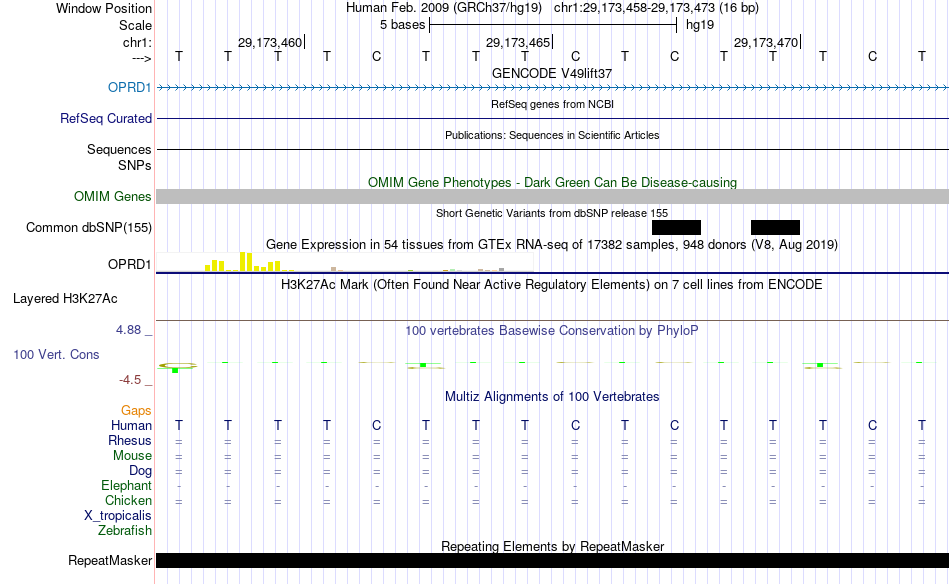Click the orange Gaps label
This screenshot has width=950, height=584.
pyautogui.click(x=136, y=410)
